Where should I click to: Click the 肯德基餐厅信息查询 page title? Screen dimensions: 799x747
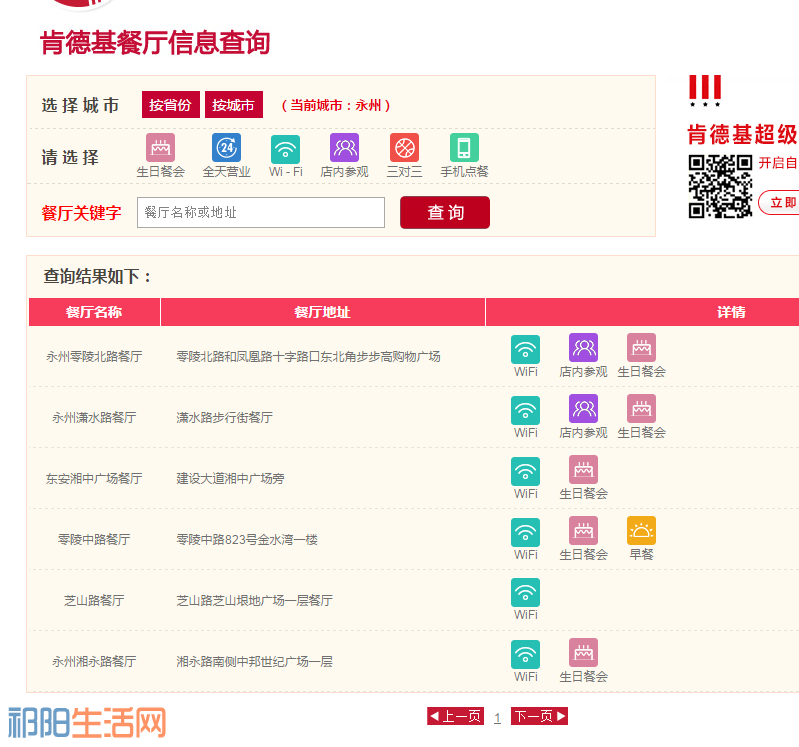pyautogui.click(x=155, y=42)
